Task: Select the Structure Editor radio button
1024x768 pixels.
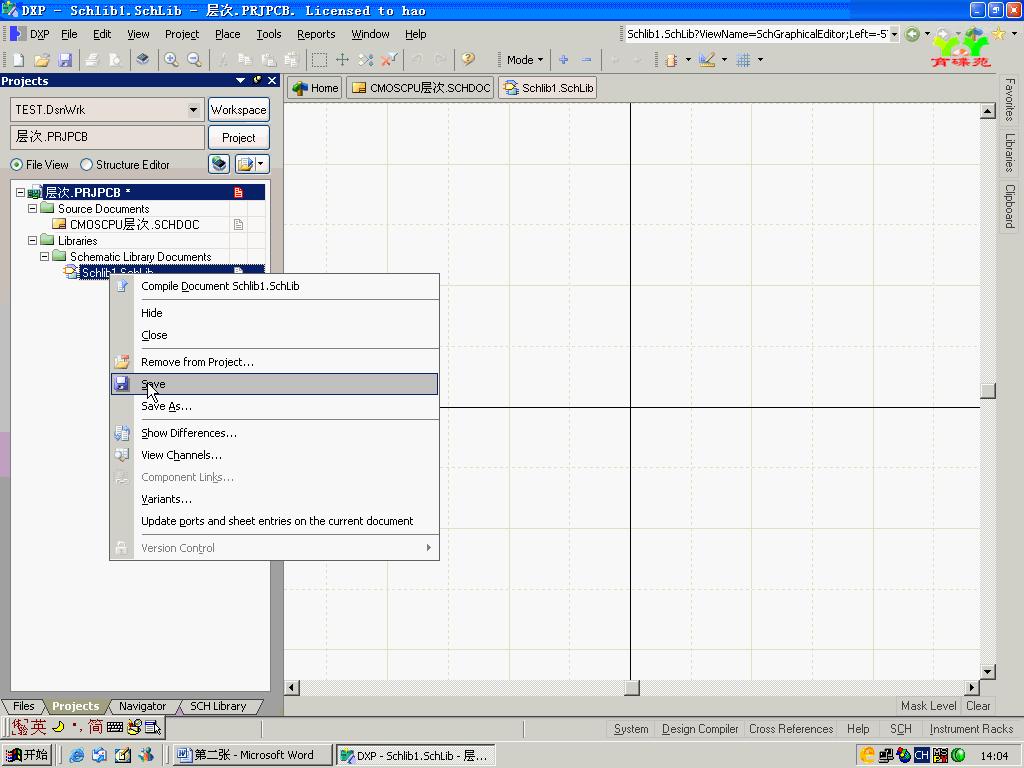Action: click(86, 165)
